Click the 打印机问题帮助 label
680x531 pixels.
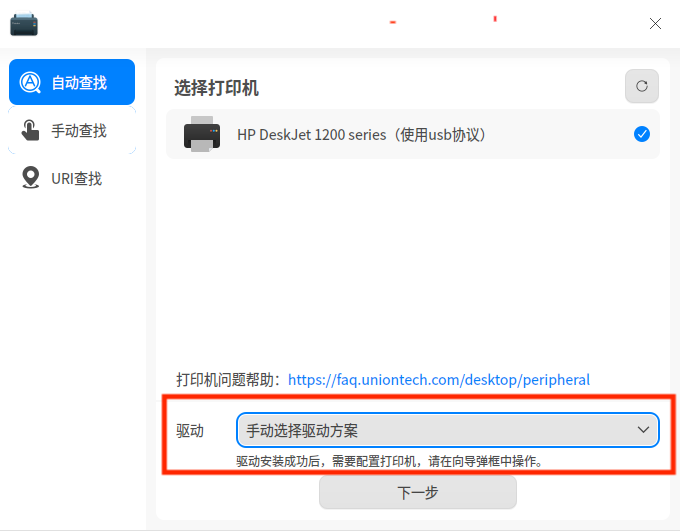point(229,380)
